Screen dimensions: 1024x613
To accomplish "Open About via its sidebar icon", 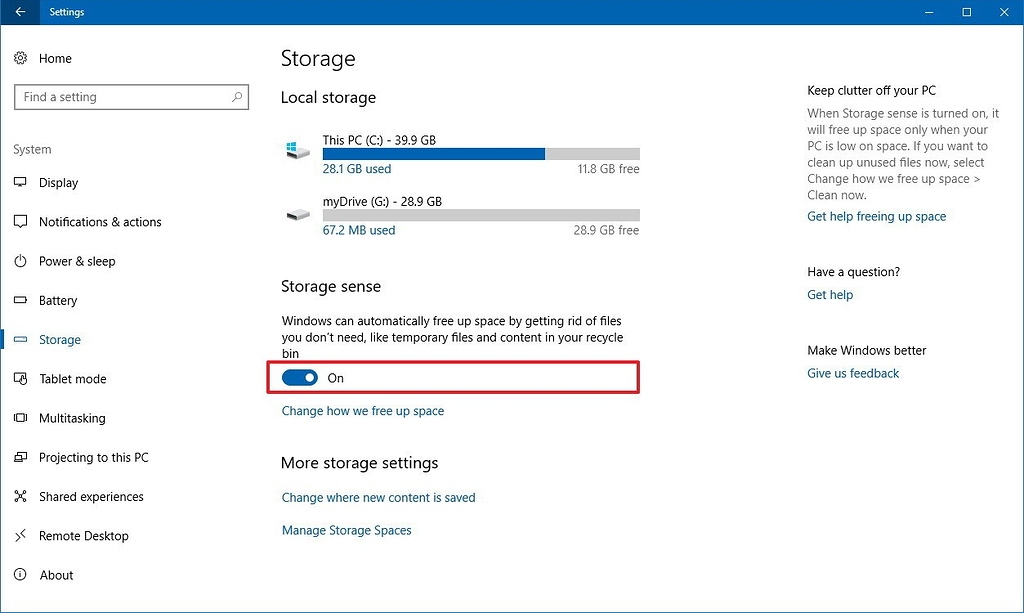I will click(22, 575).
